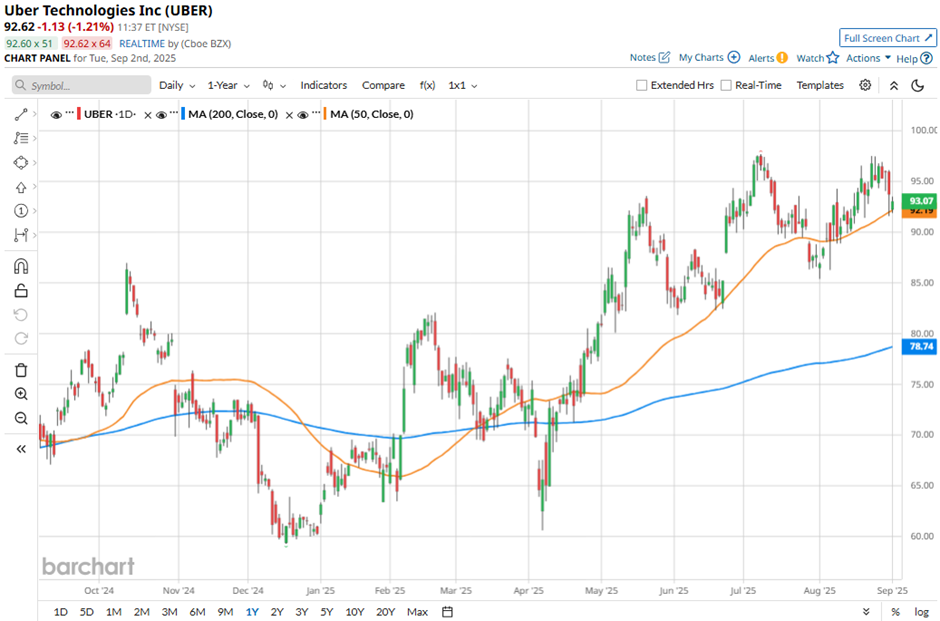940x621 pixels.
Task: Select the 6M time range
Action: 197,611
